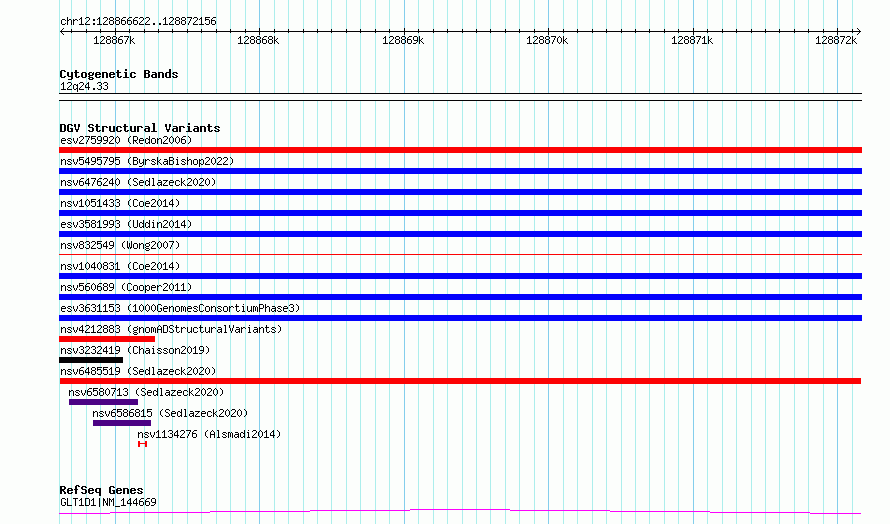This screenshot has height=524, width=890.
Task: Open nsv4212883 (gnomADStructuralVariants) label
Action: [171, 329]
